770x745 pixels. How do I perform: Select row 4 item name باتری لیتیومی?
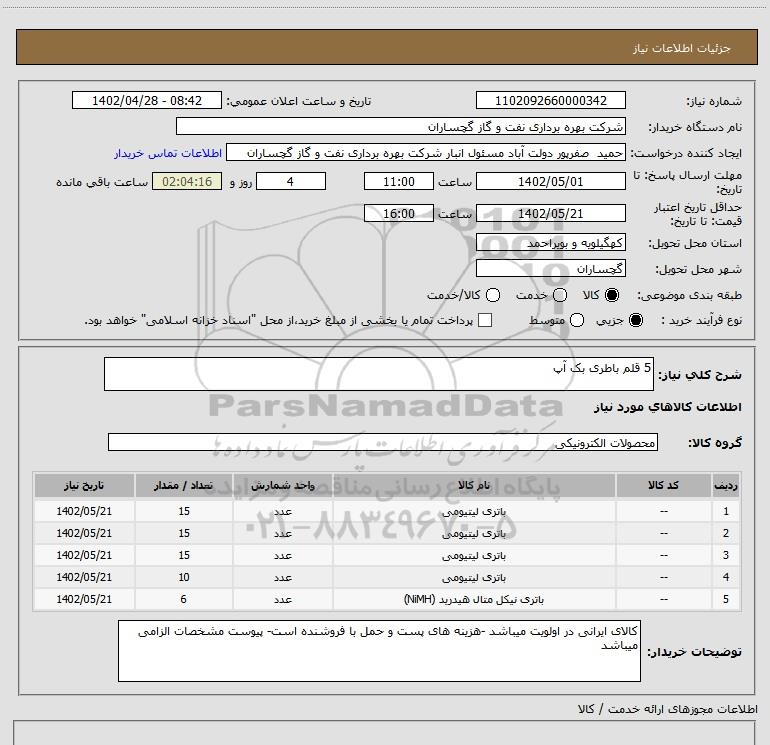tap(474, 578)
